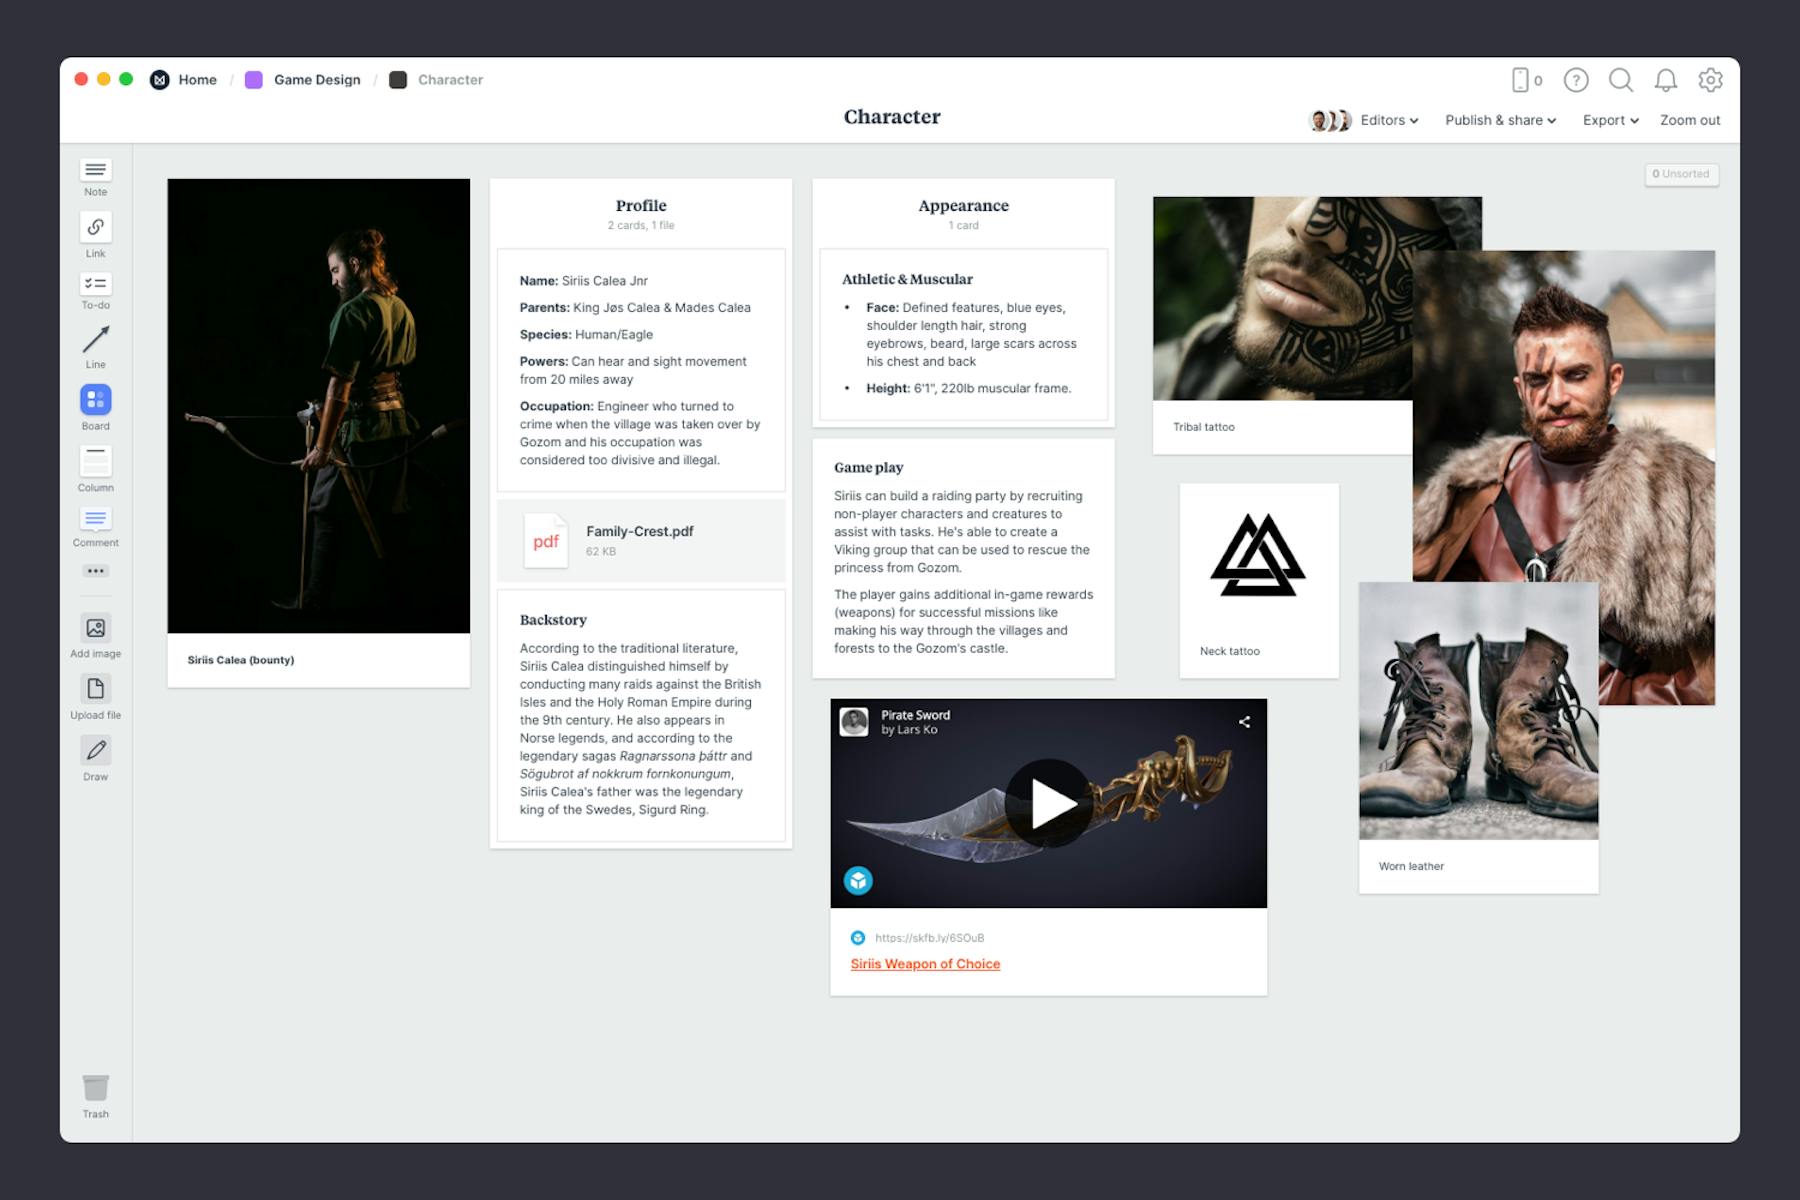Play the Pirate Sword video
1800x1200 pixels.
tap(1048, 803)
